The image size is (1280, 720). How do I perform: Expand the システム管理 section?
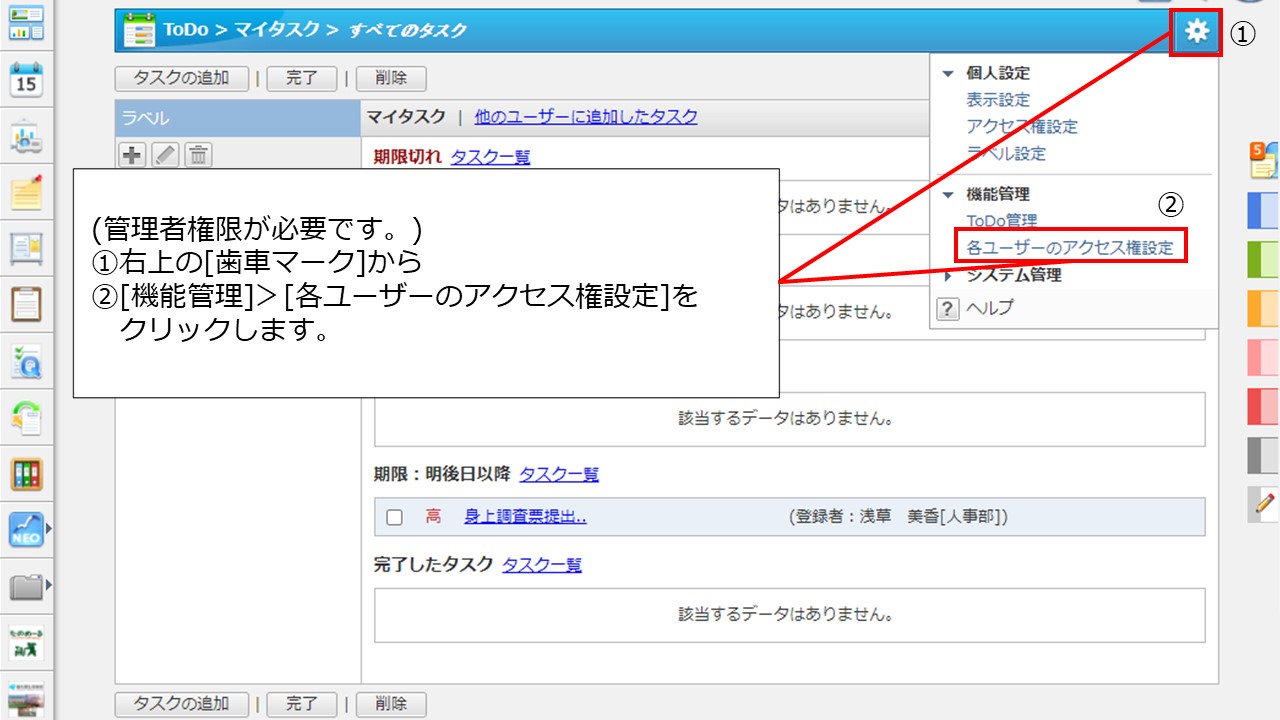point(948,275)
